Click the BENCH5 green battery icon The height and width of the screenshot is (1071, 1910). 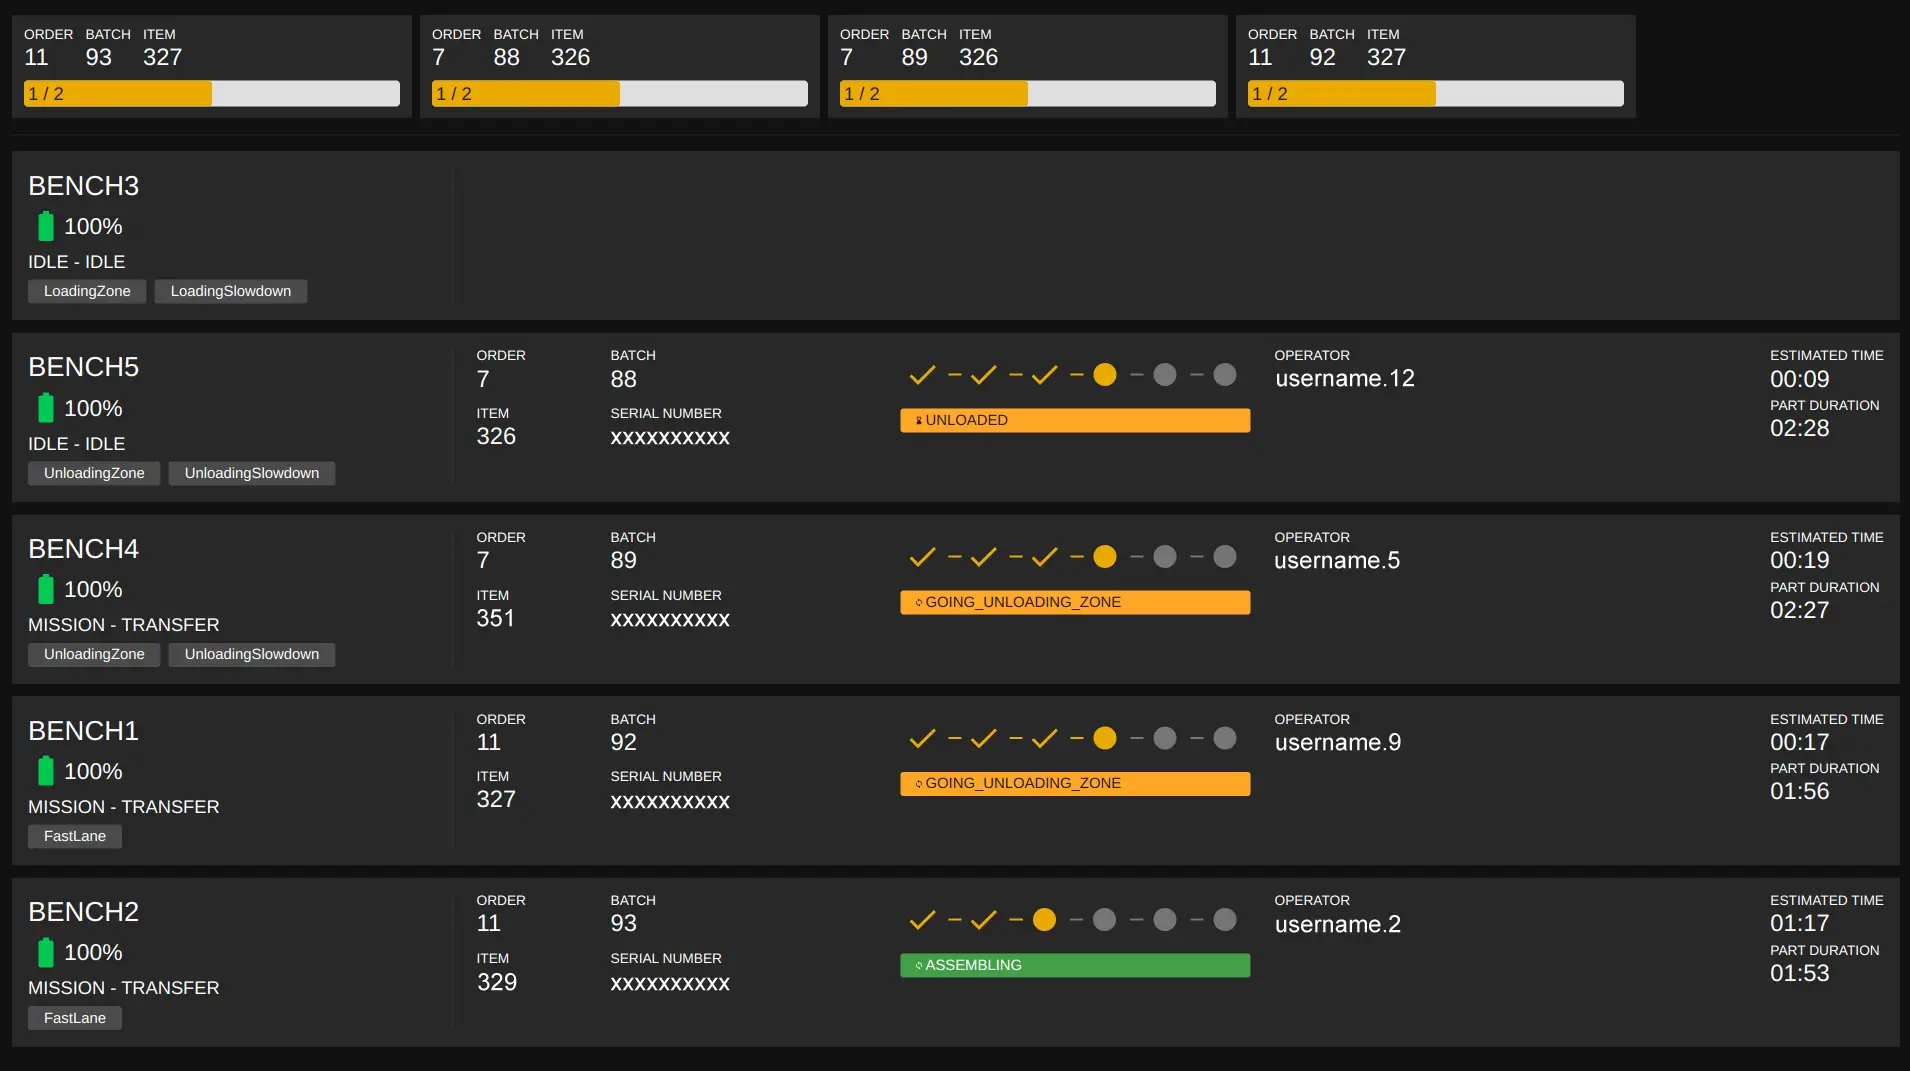pos(45,408)
